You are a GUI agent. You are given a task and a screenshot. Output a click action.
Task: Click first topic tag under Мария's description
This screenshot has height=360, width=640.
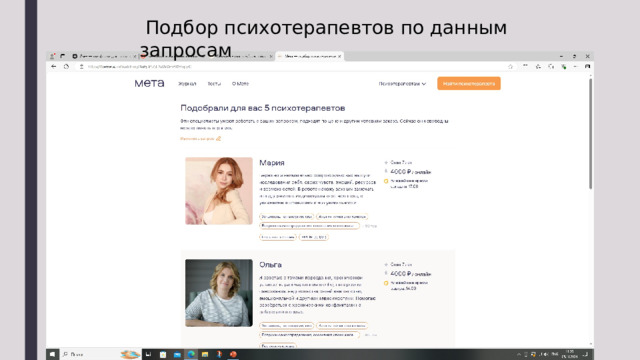[287, 217]
